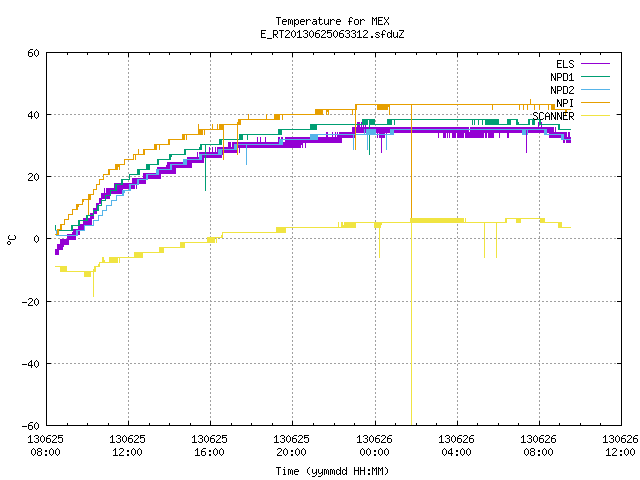Click the NPD2 legend label
640x480 pixels.
pyautogui.click(x=562, y=90)
